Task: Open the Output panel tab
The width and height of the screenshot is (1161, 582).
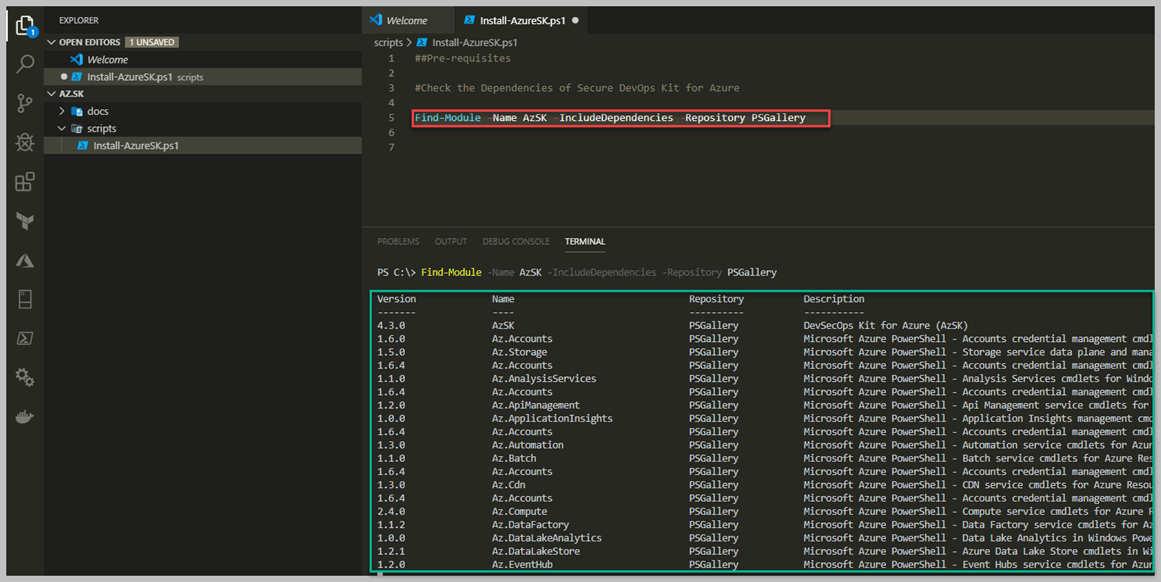Action: click(450, 241)
